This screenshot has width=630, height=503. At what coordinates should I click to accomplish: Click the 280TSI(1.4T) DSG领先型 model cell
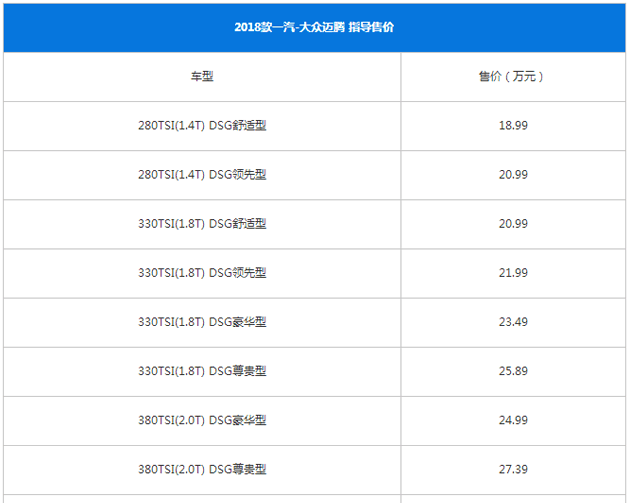[202, 174]
